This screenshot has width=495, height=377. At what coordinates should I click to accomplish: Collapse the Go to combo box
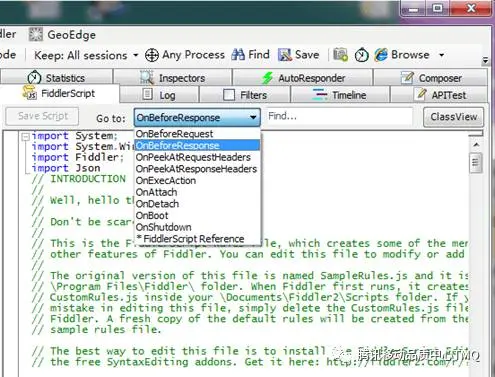point(253,117)
